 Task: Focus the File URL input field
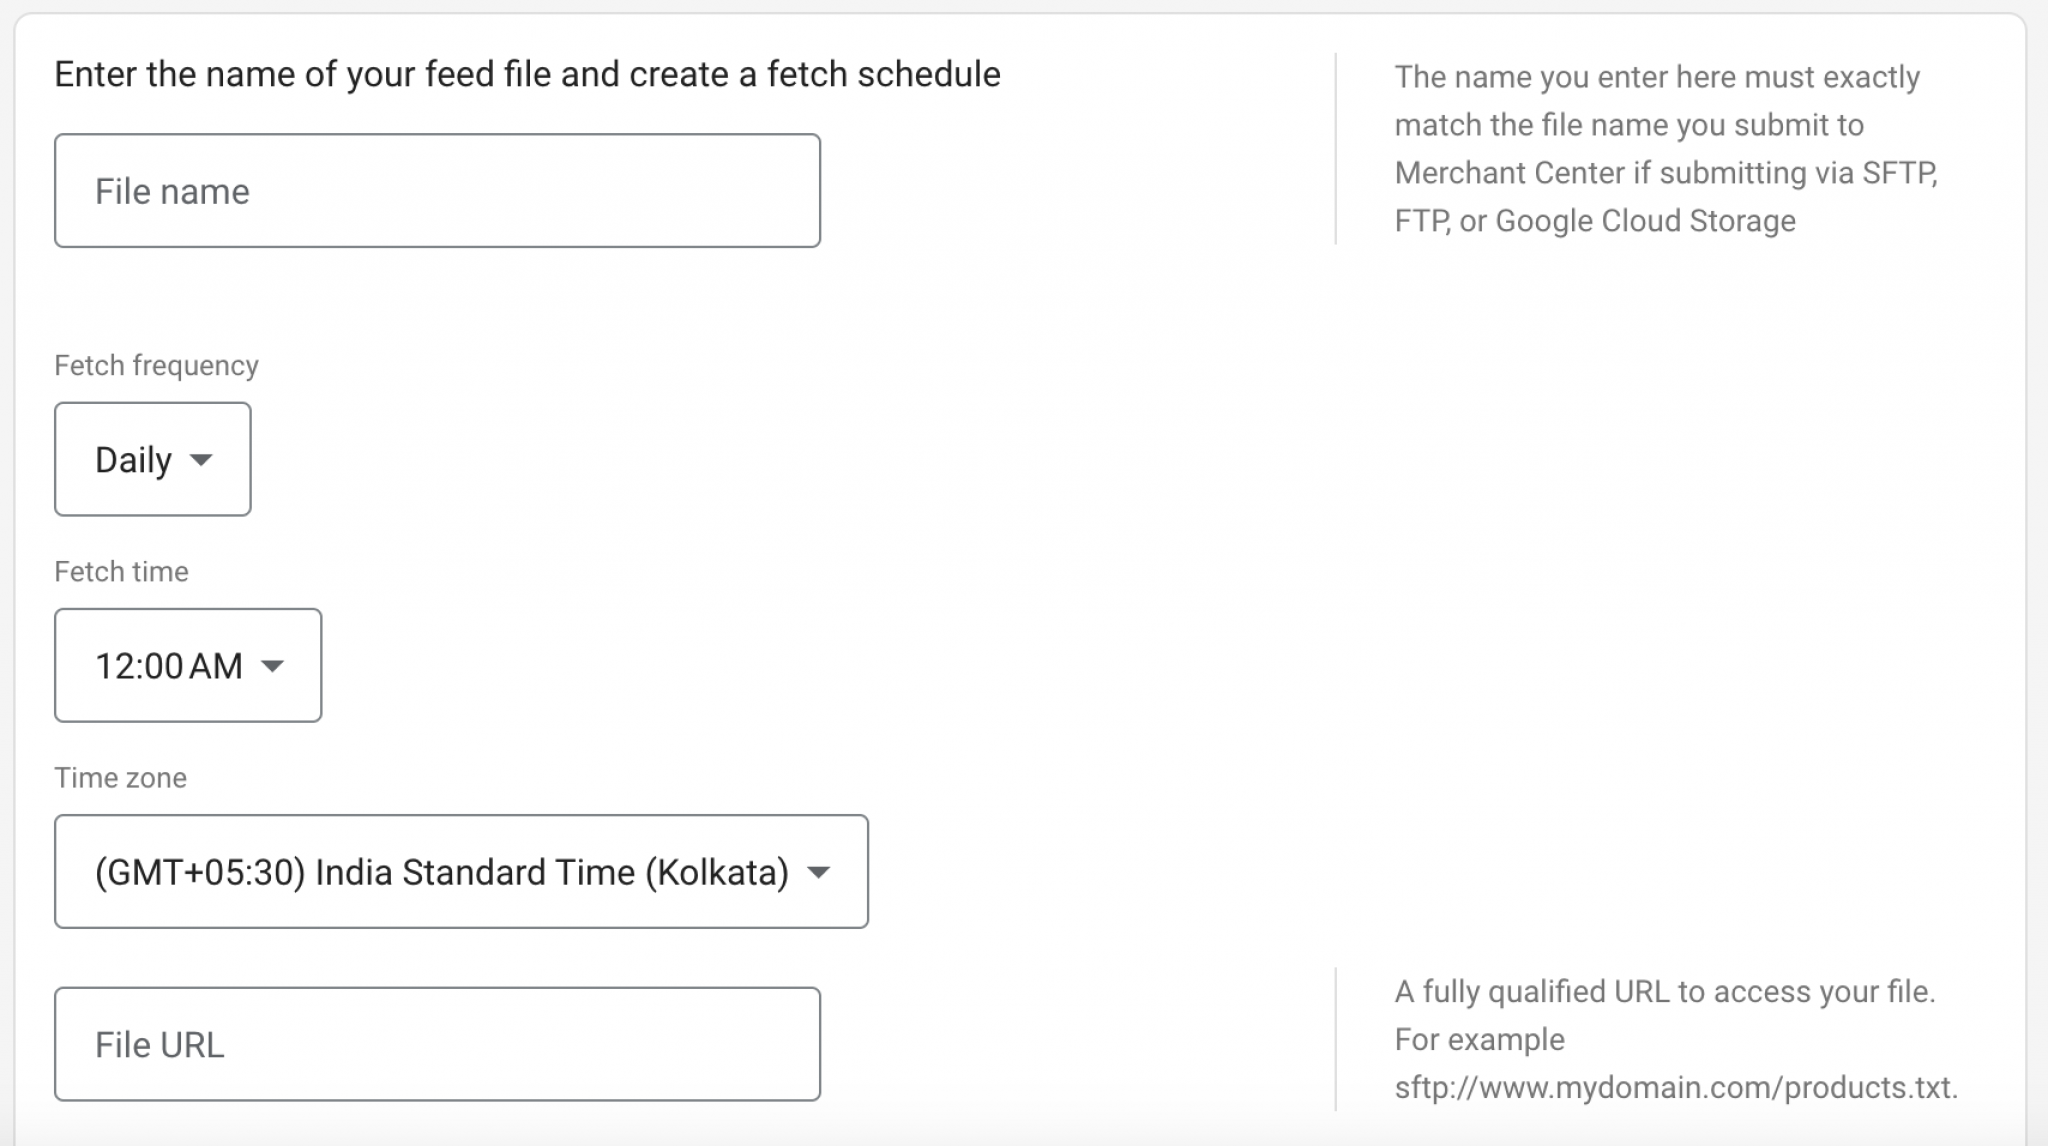(x=437, y=1044)
